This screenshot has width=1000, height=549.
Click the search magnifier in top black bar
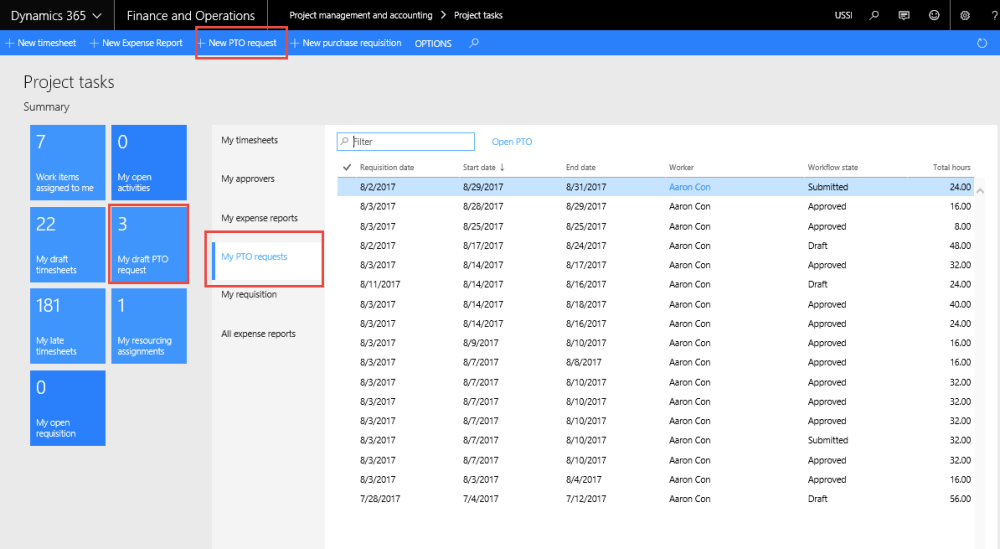click(875, 15)
